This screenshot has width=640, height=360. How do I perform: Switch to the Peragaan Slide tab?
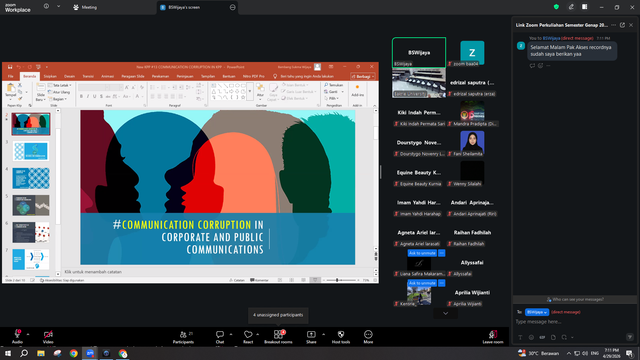[133, 76]
